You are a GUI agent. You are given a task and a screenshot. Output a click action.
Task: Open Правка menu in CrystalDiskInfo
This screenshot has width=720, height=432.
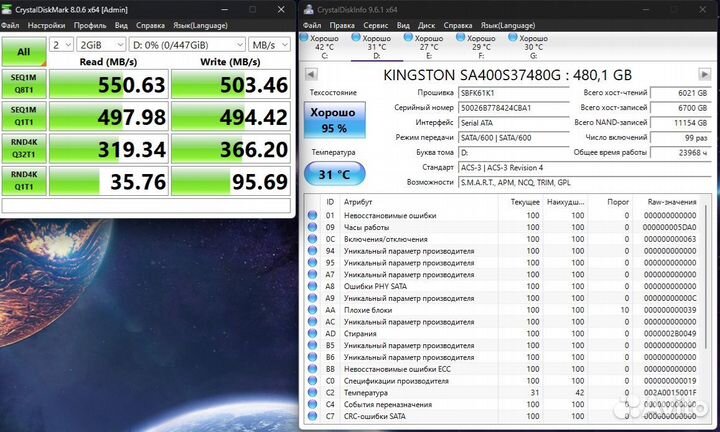[x=342, y=25]
